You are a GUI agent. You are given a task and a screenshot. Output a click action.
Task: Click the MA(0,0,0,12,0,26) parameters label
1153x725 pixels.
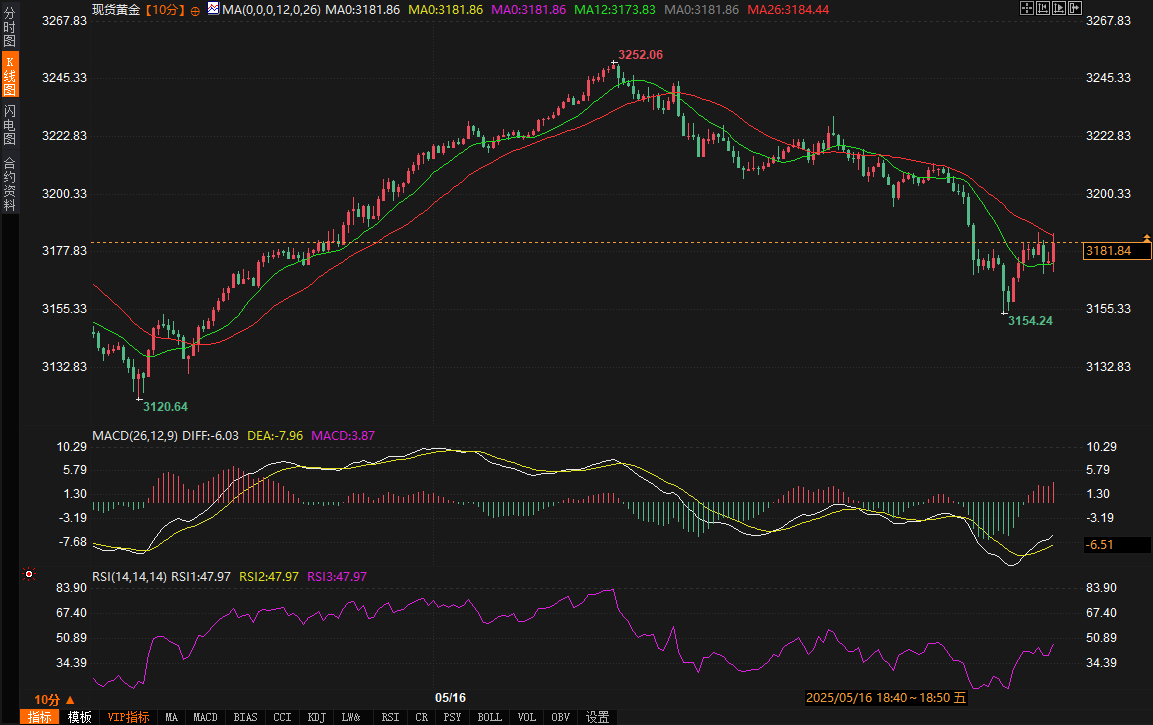point(271,10)
